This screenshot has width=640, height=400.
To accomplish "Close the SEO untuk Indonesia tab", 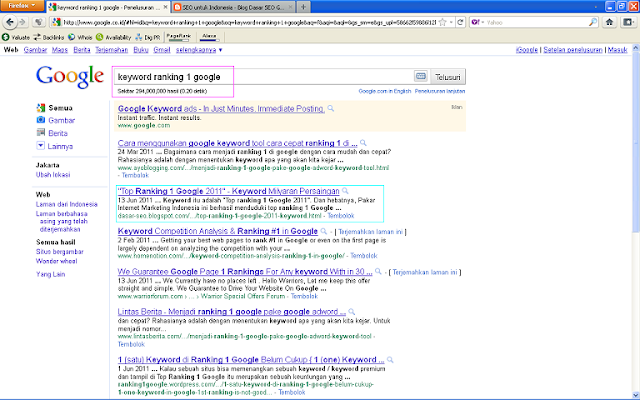I will tap(290, 7).
